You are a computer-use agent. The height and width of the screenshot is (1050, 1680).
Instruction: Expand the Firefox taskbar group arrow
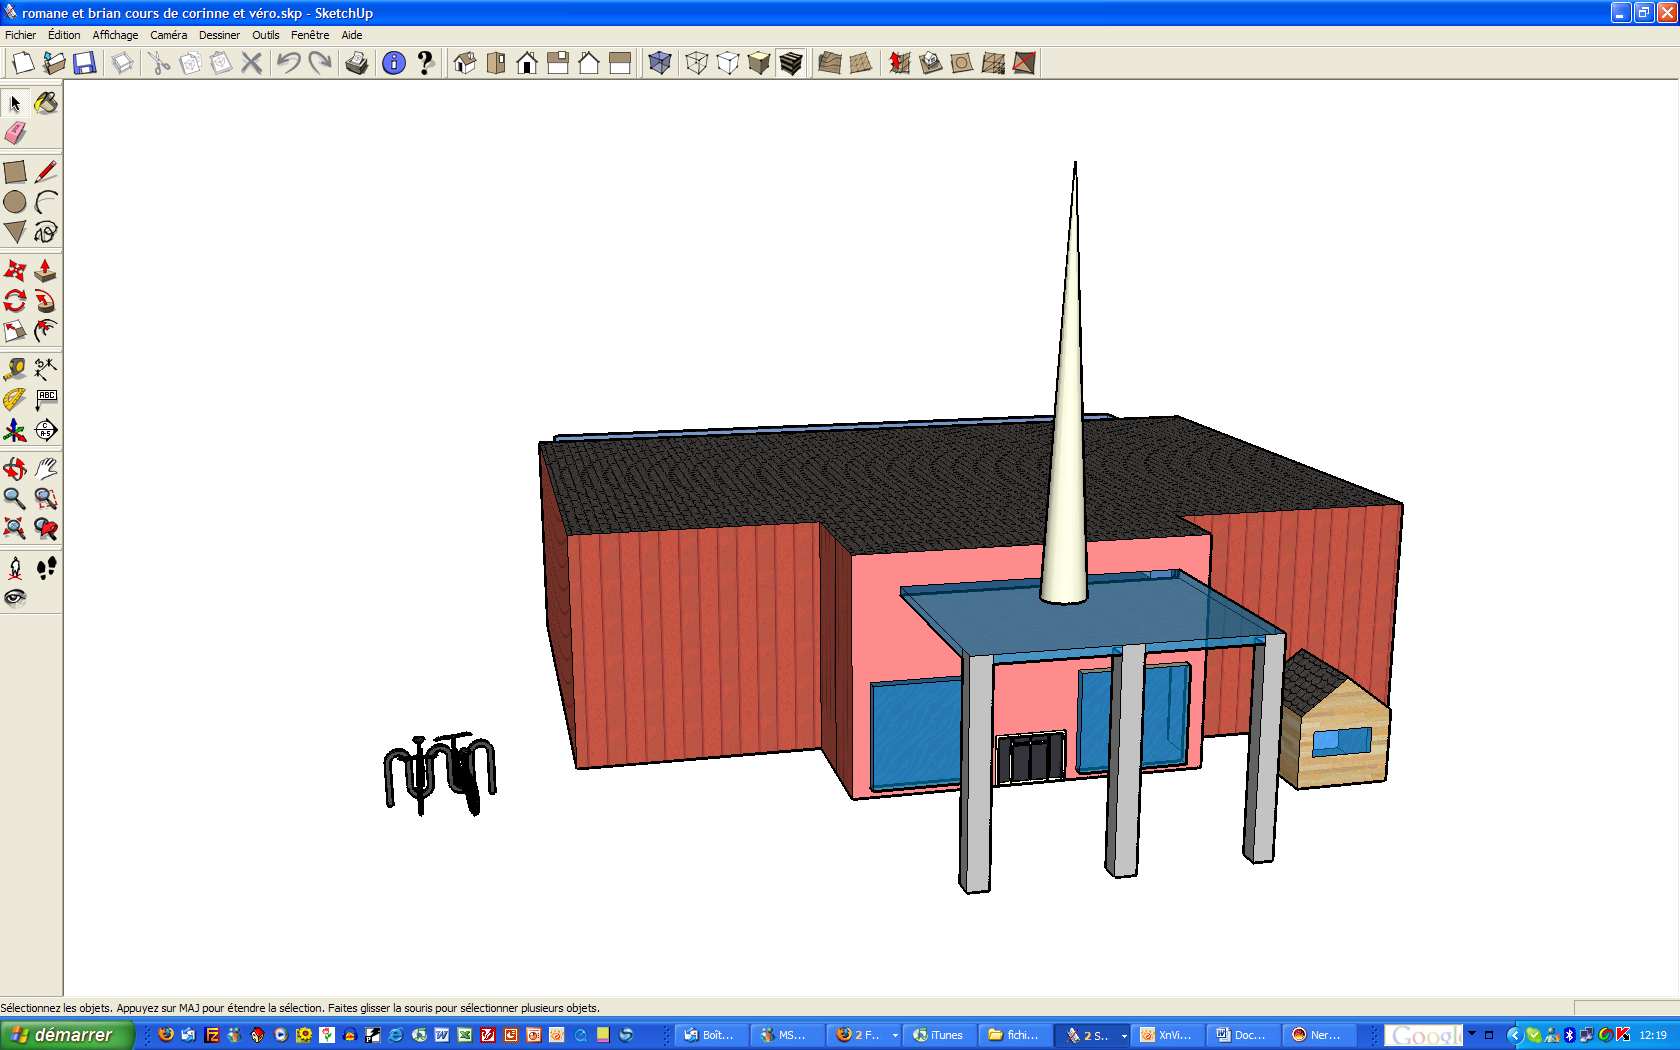tap(895, 1035)
